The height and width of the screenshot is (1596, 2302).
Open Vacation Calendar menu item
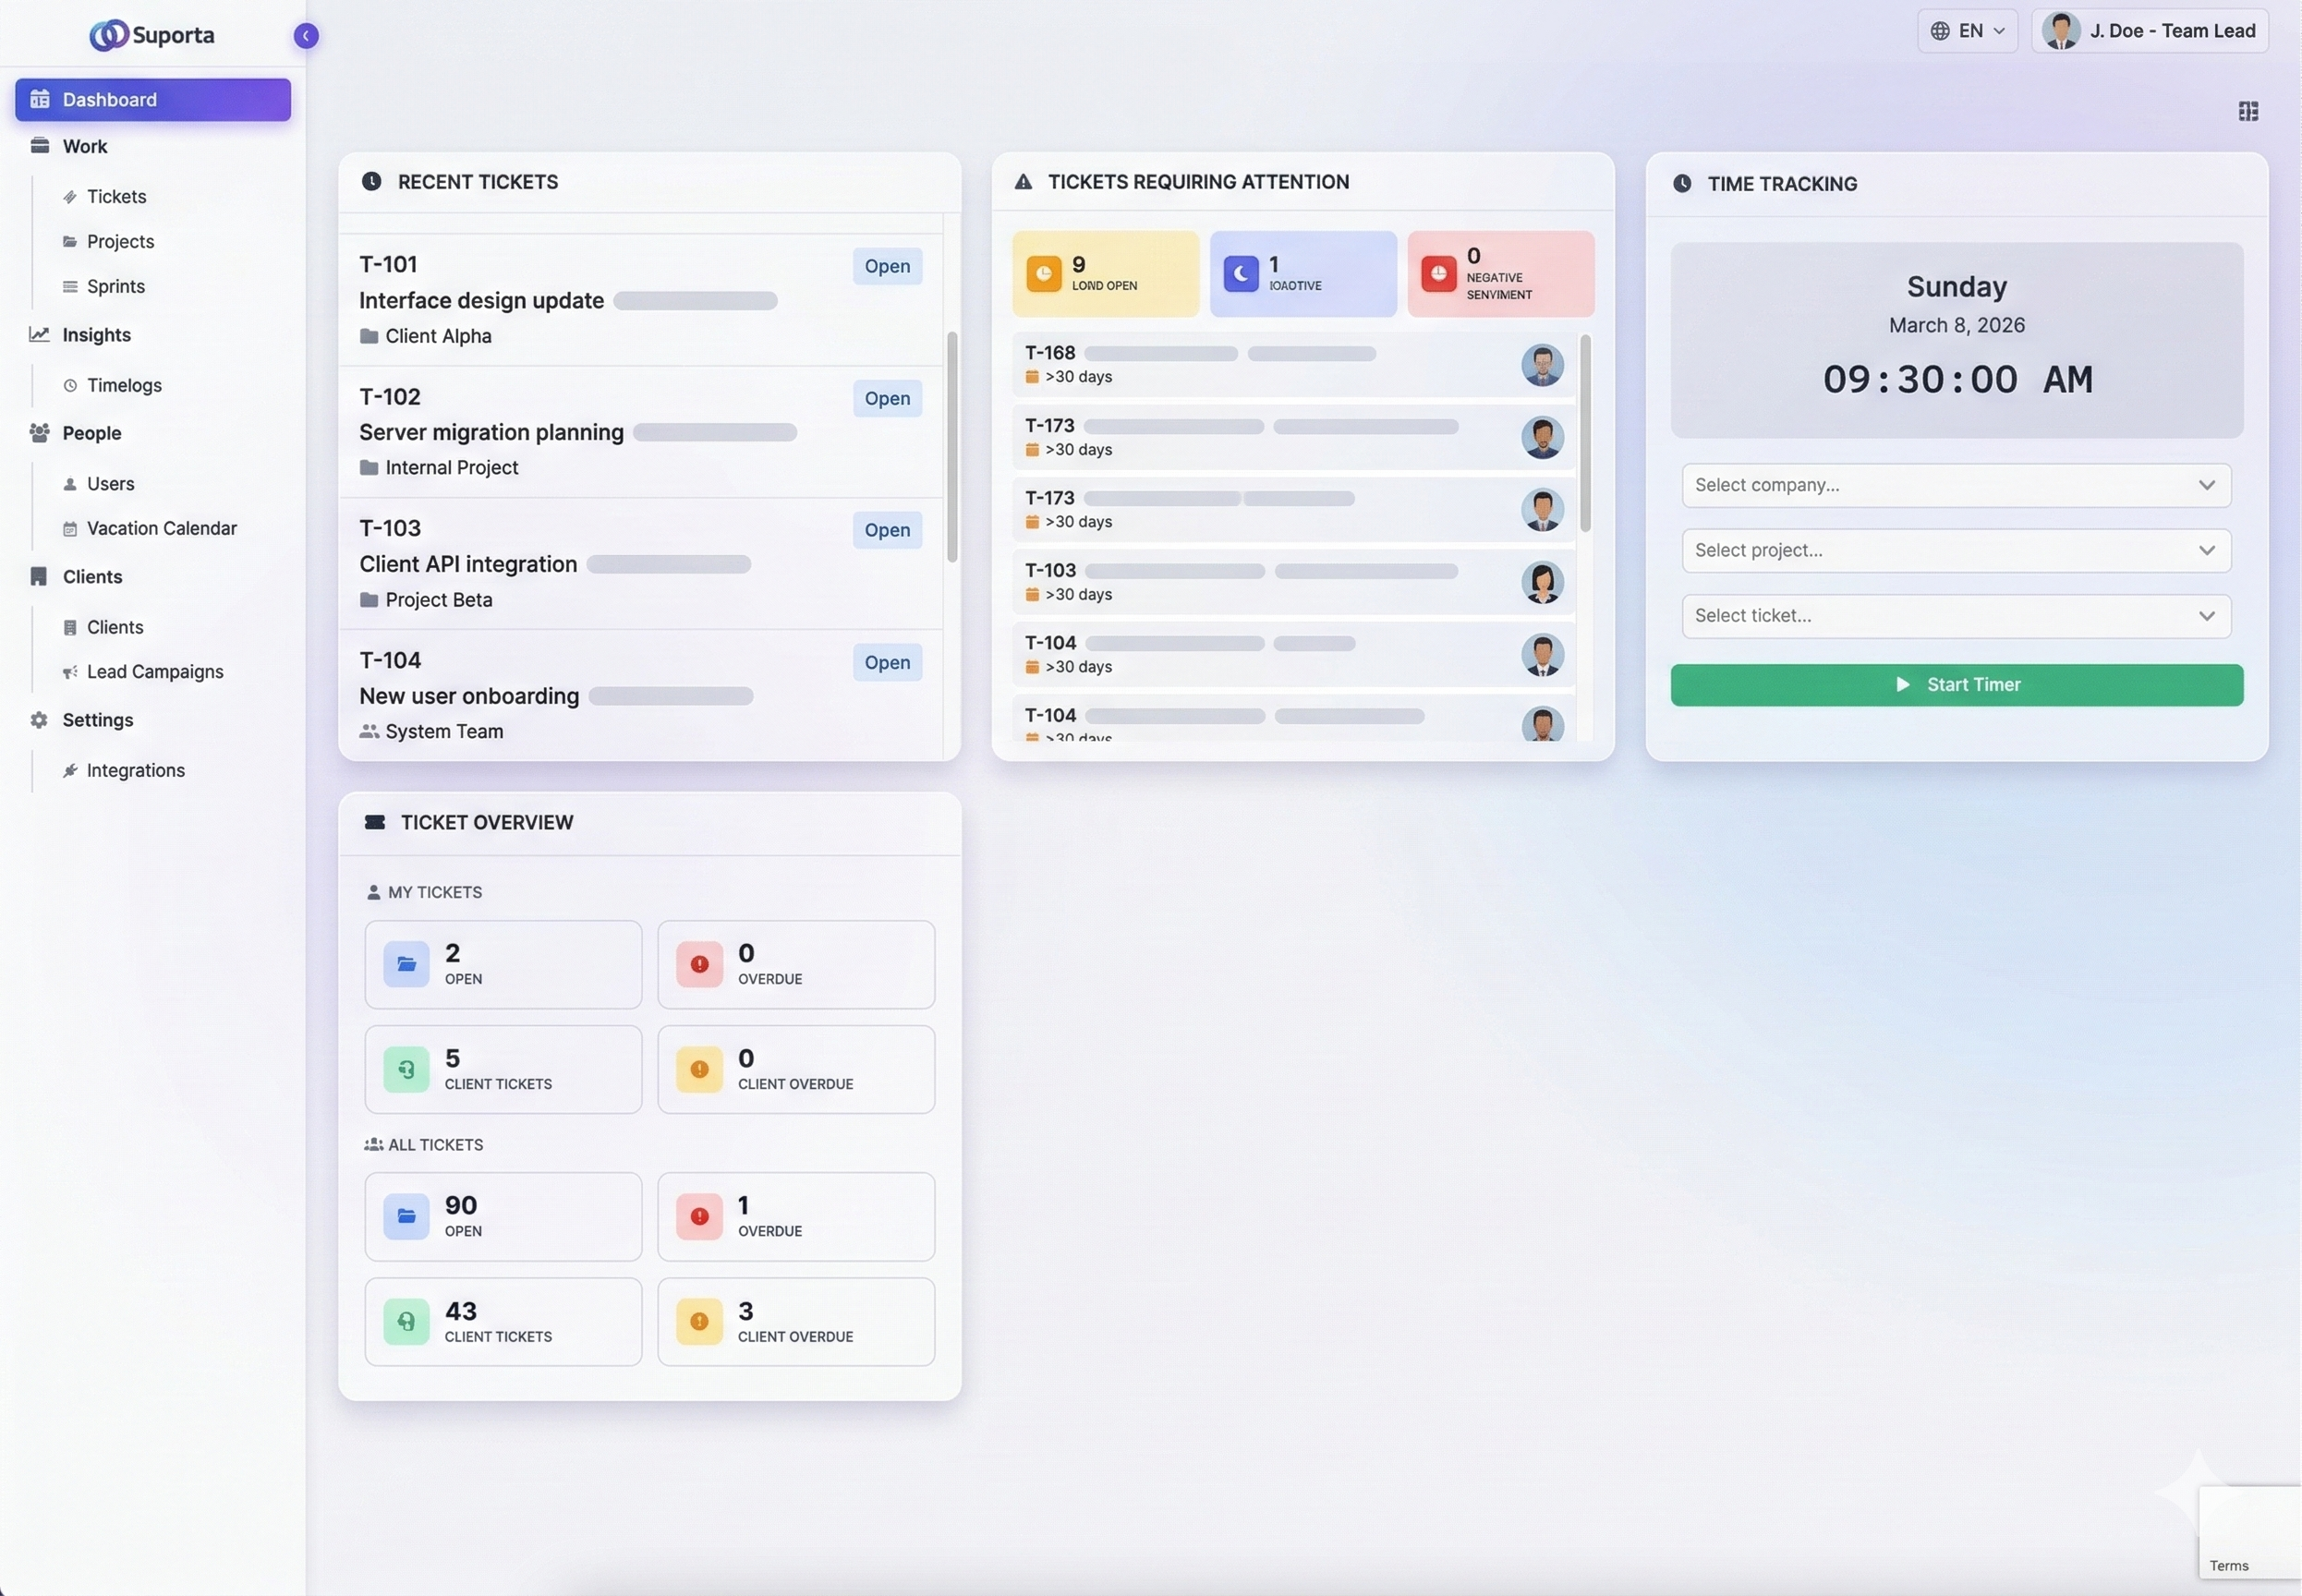[x=161, y=528]
